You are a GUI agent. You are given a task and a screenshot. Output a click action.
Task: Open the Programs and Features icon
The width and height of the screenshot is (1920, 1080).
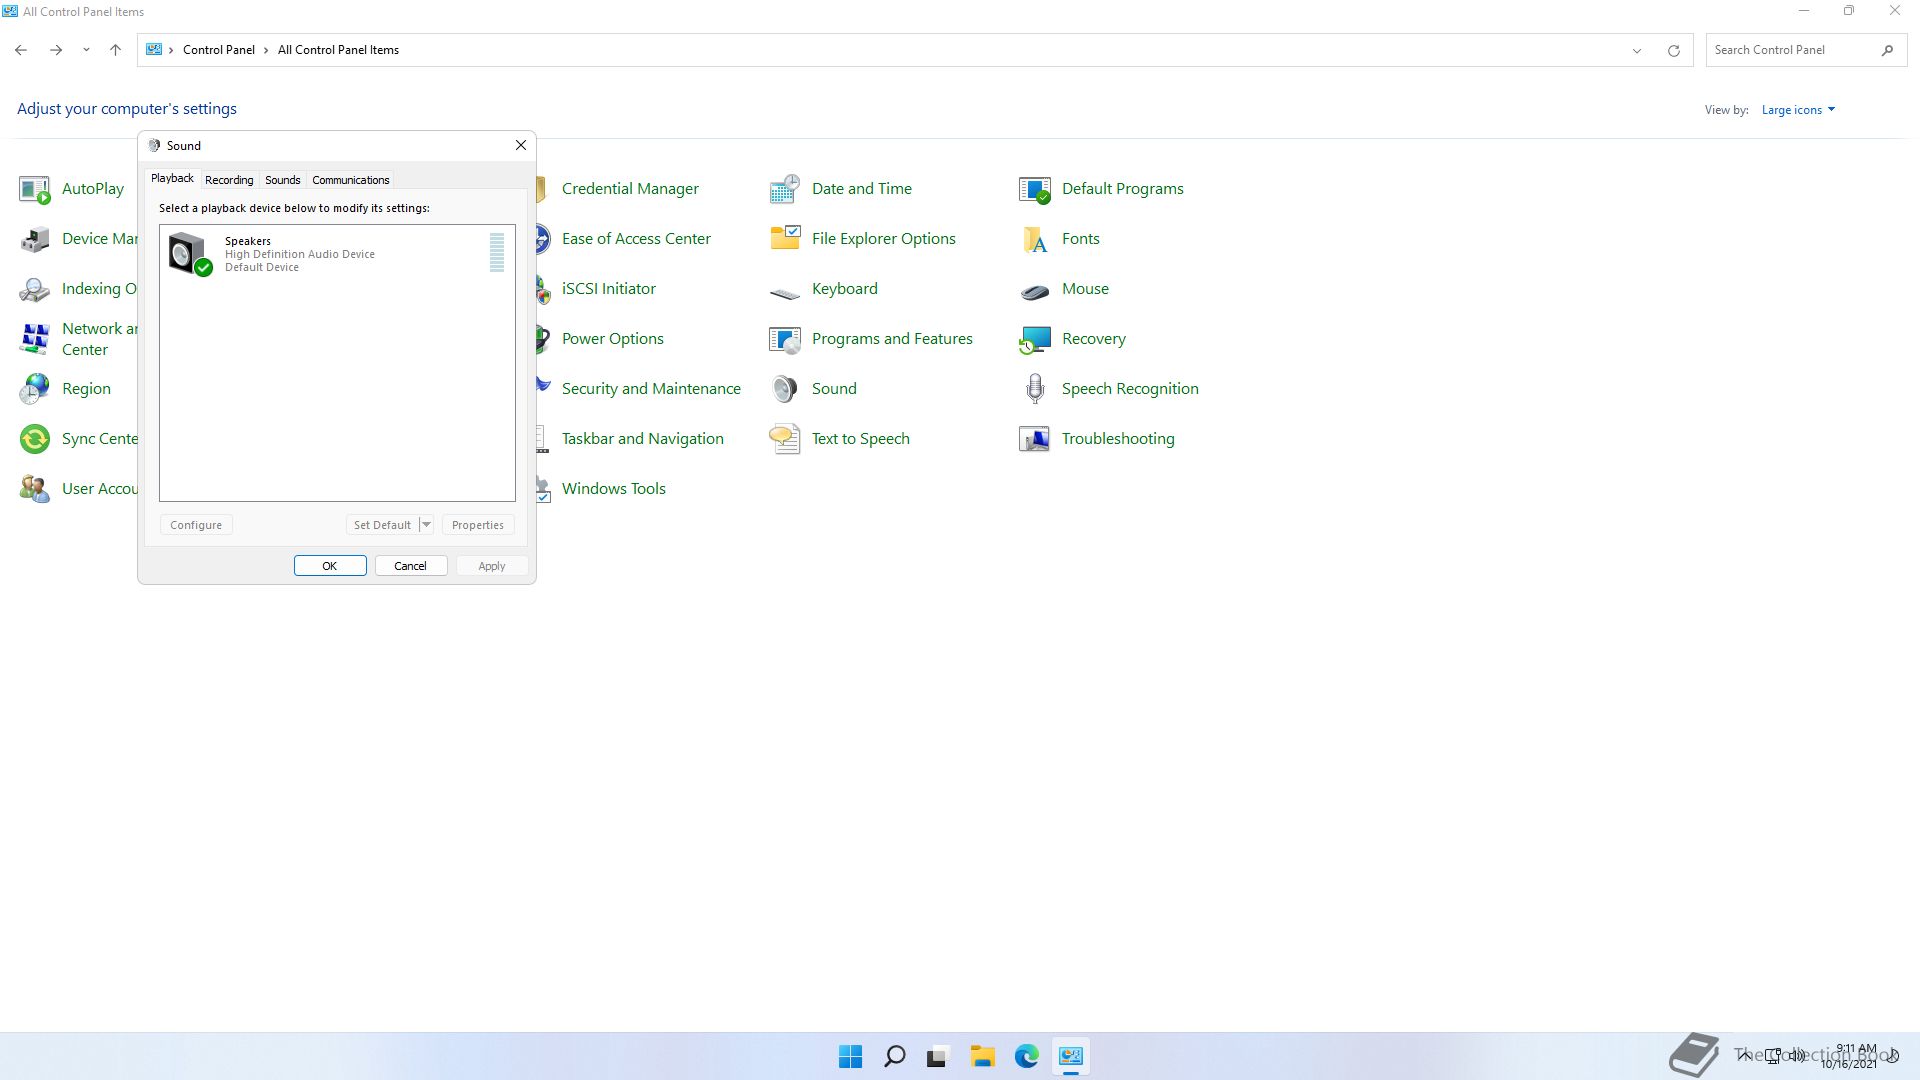tap(784, 339)
